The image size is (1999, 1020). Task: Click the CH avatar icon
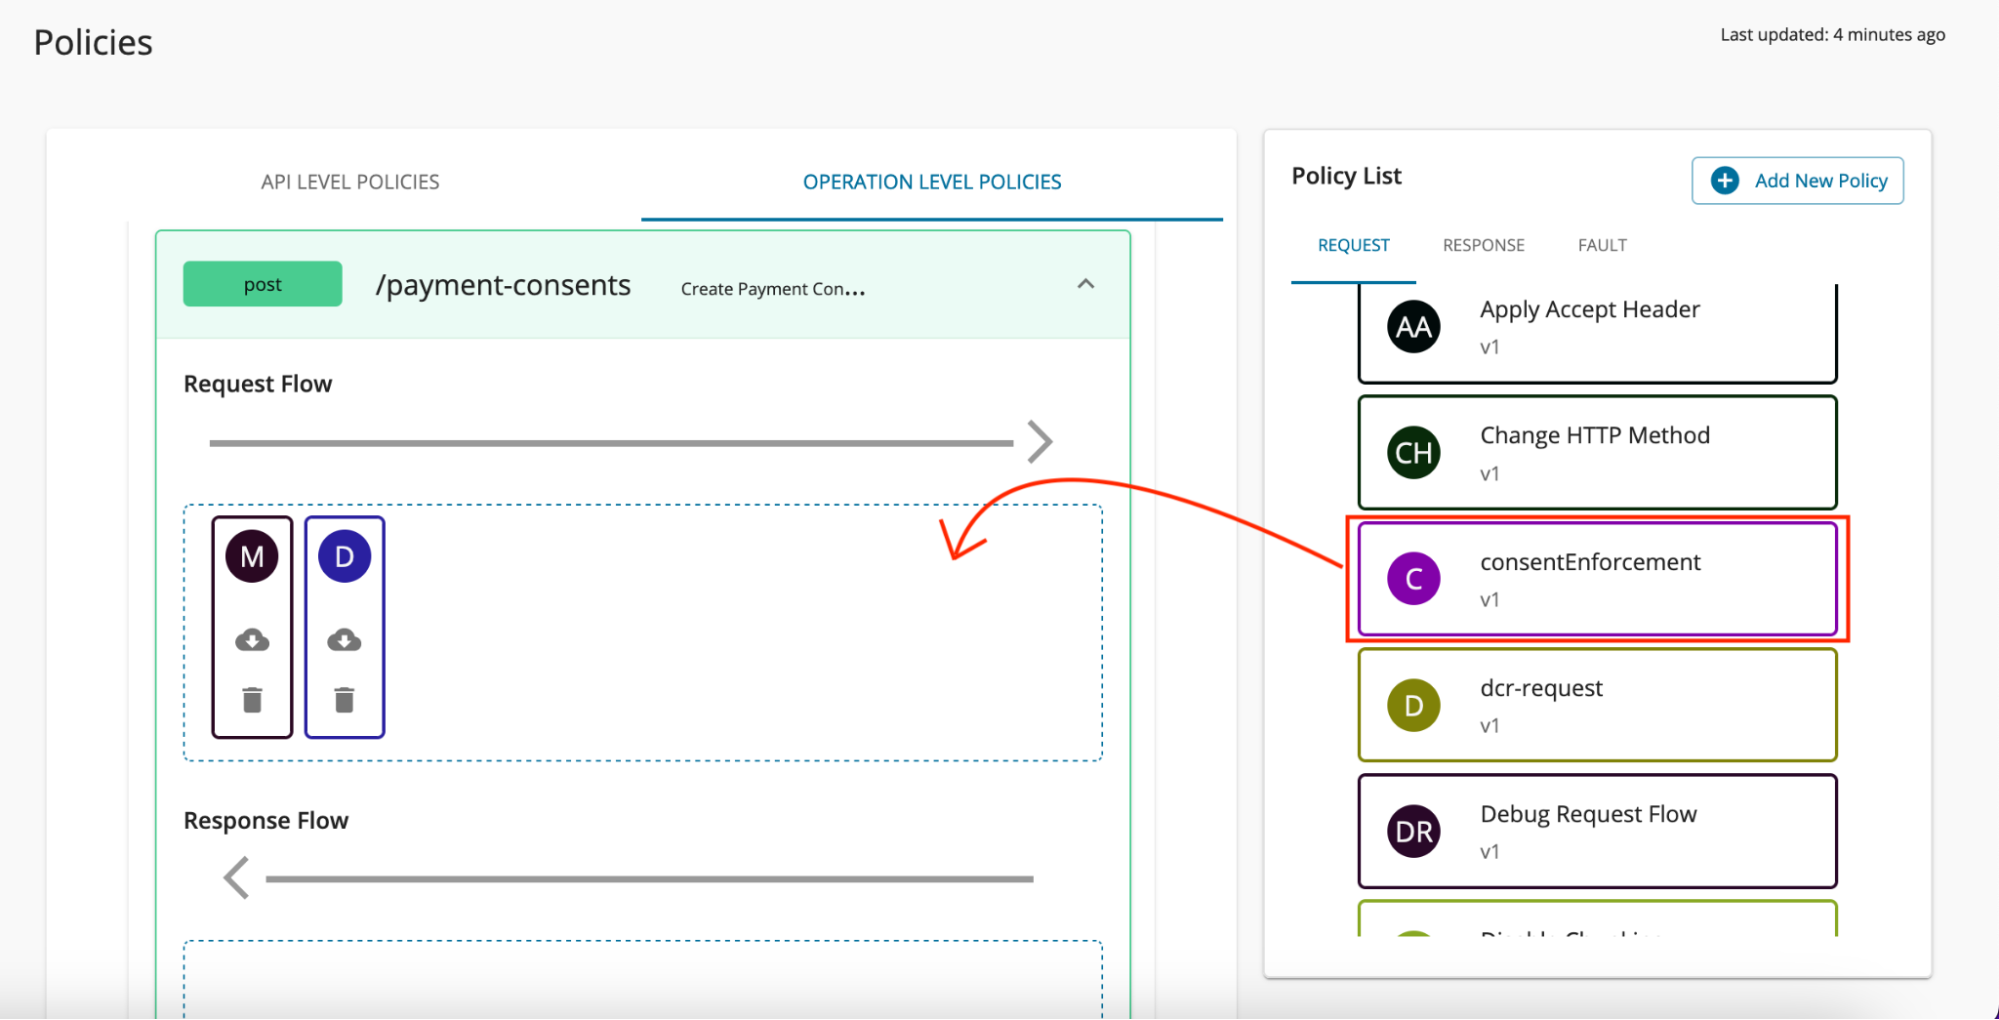click(1413, 453)
